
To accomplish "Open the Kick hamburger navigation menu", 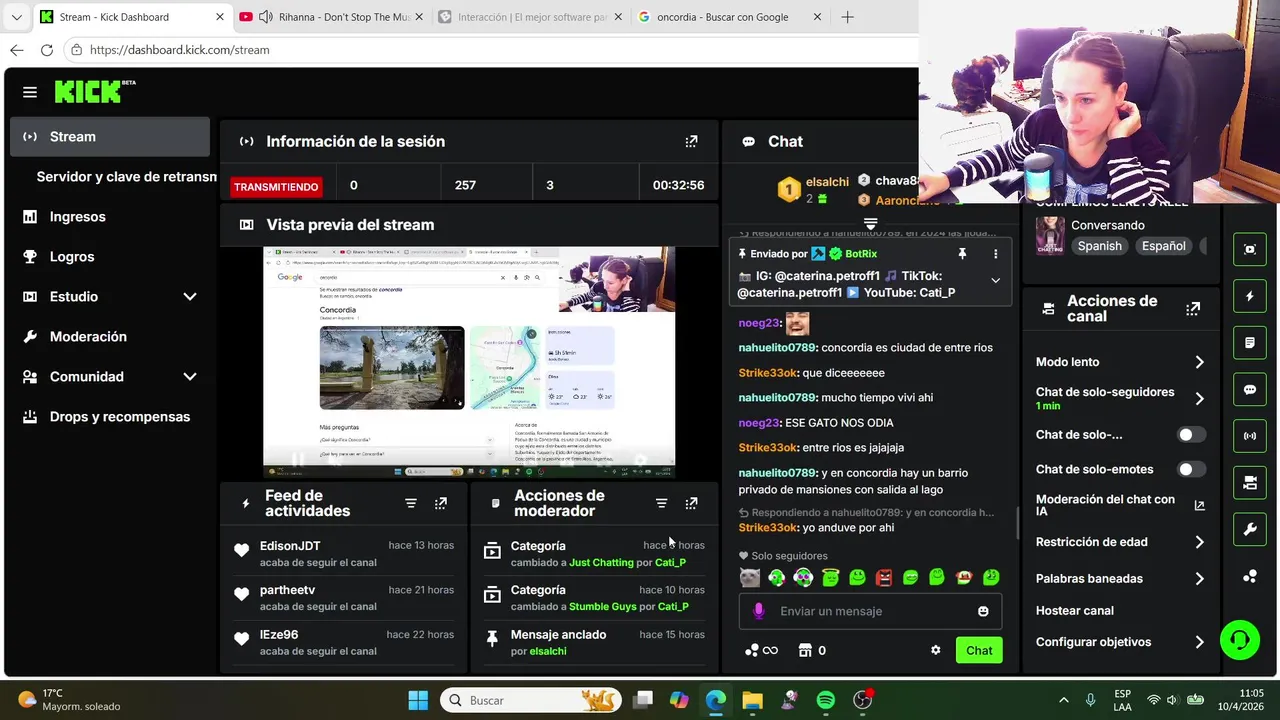I will click(x=30, y=92).
